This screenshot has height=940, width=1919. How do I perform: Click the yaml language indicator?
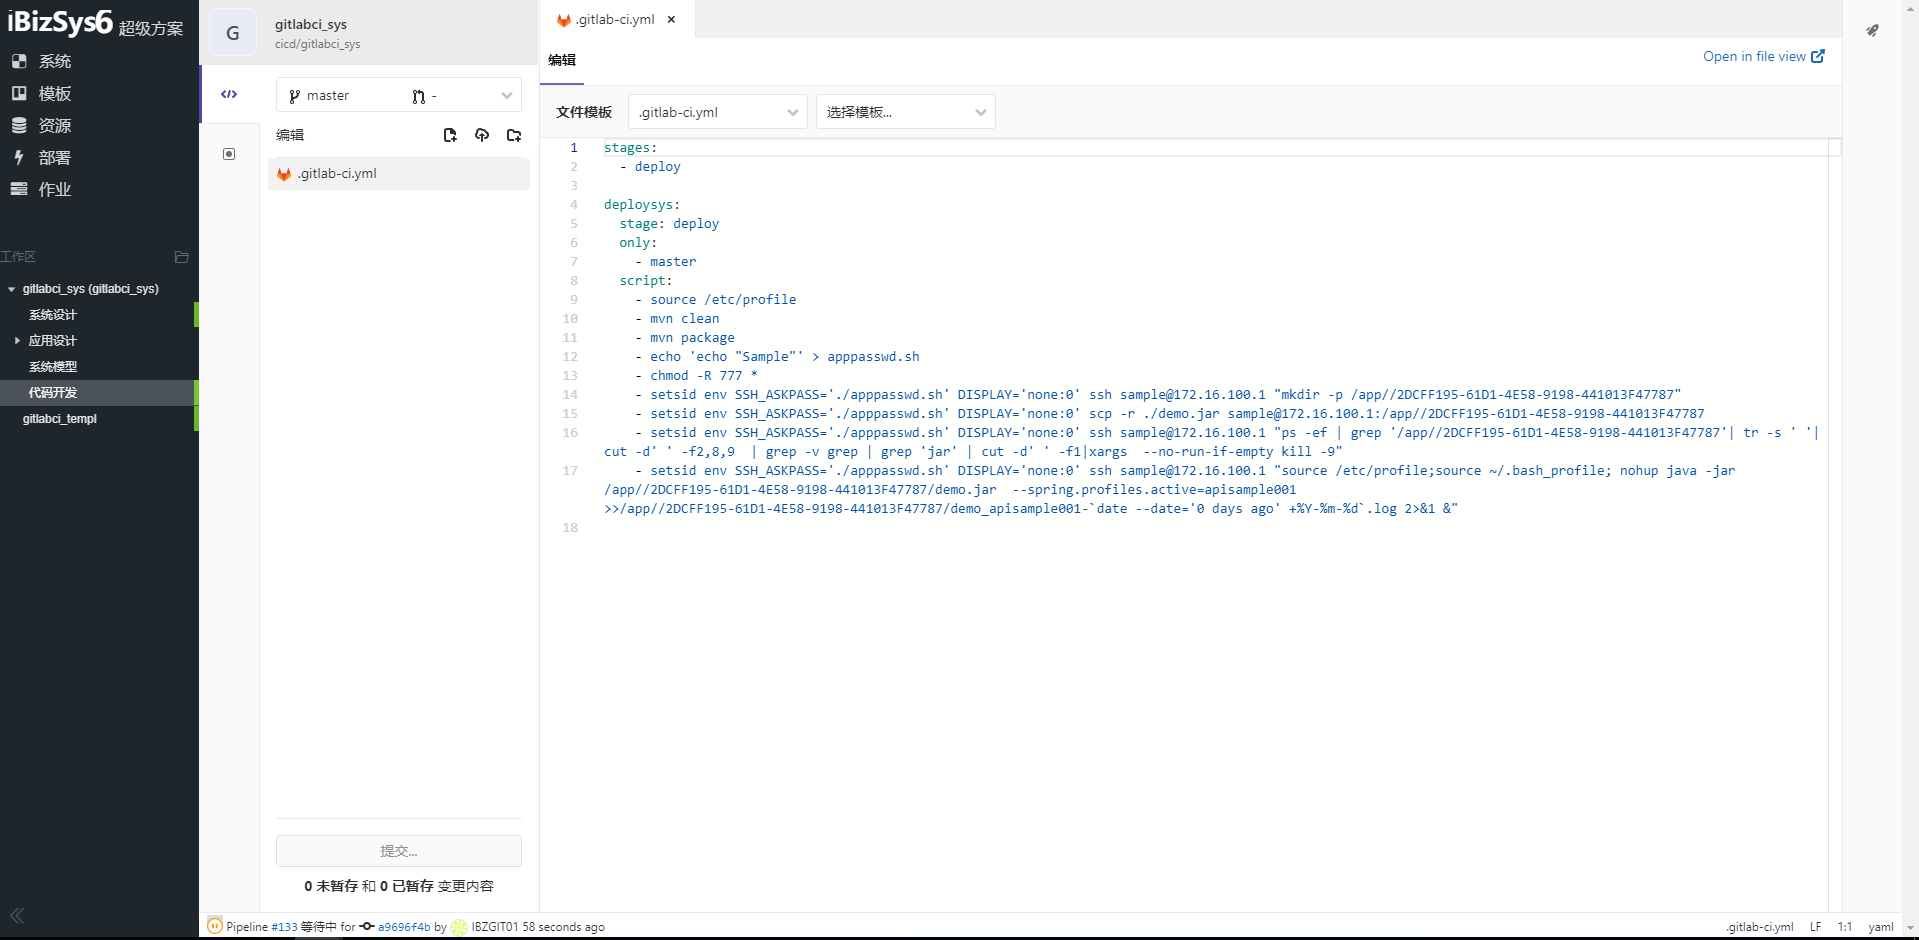click(x=1881, y=927)
